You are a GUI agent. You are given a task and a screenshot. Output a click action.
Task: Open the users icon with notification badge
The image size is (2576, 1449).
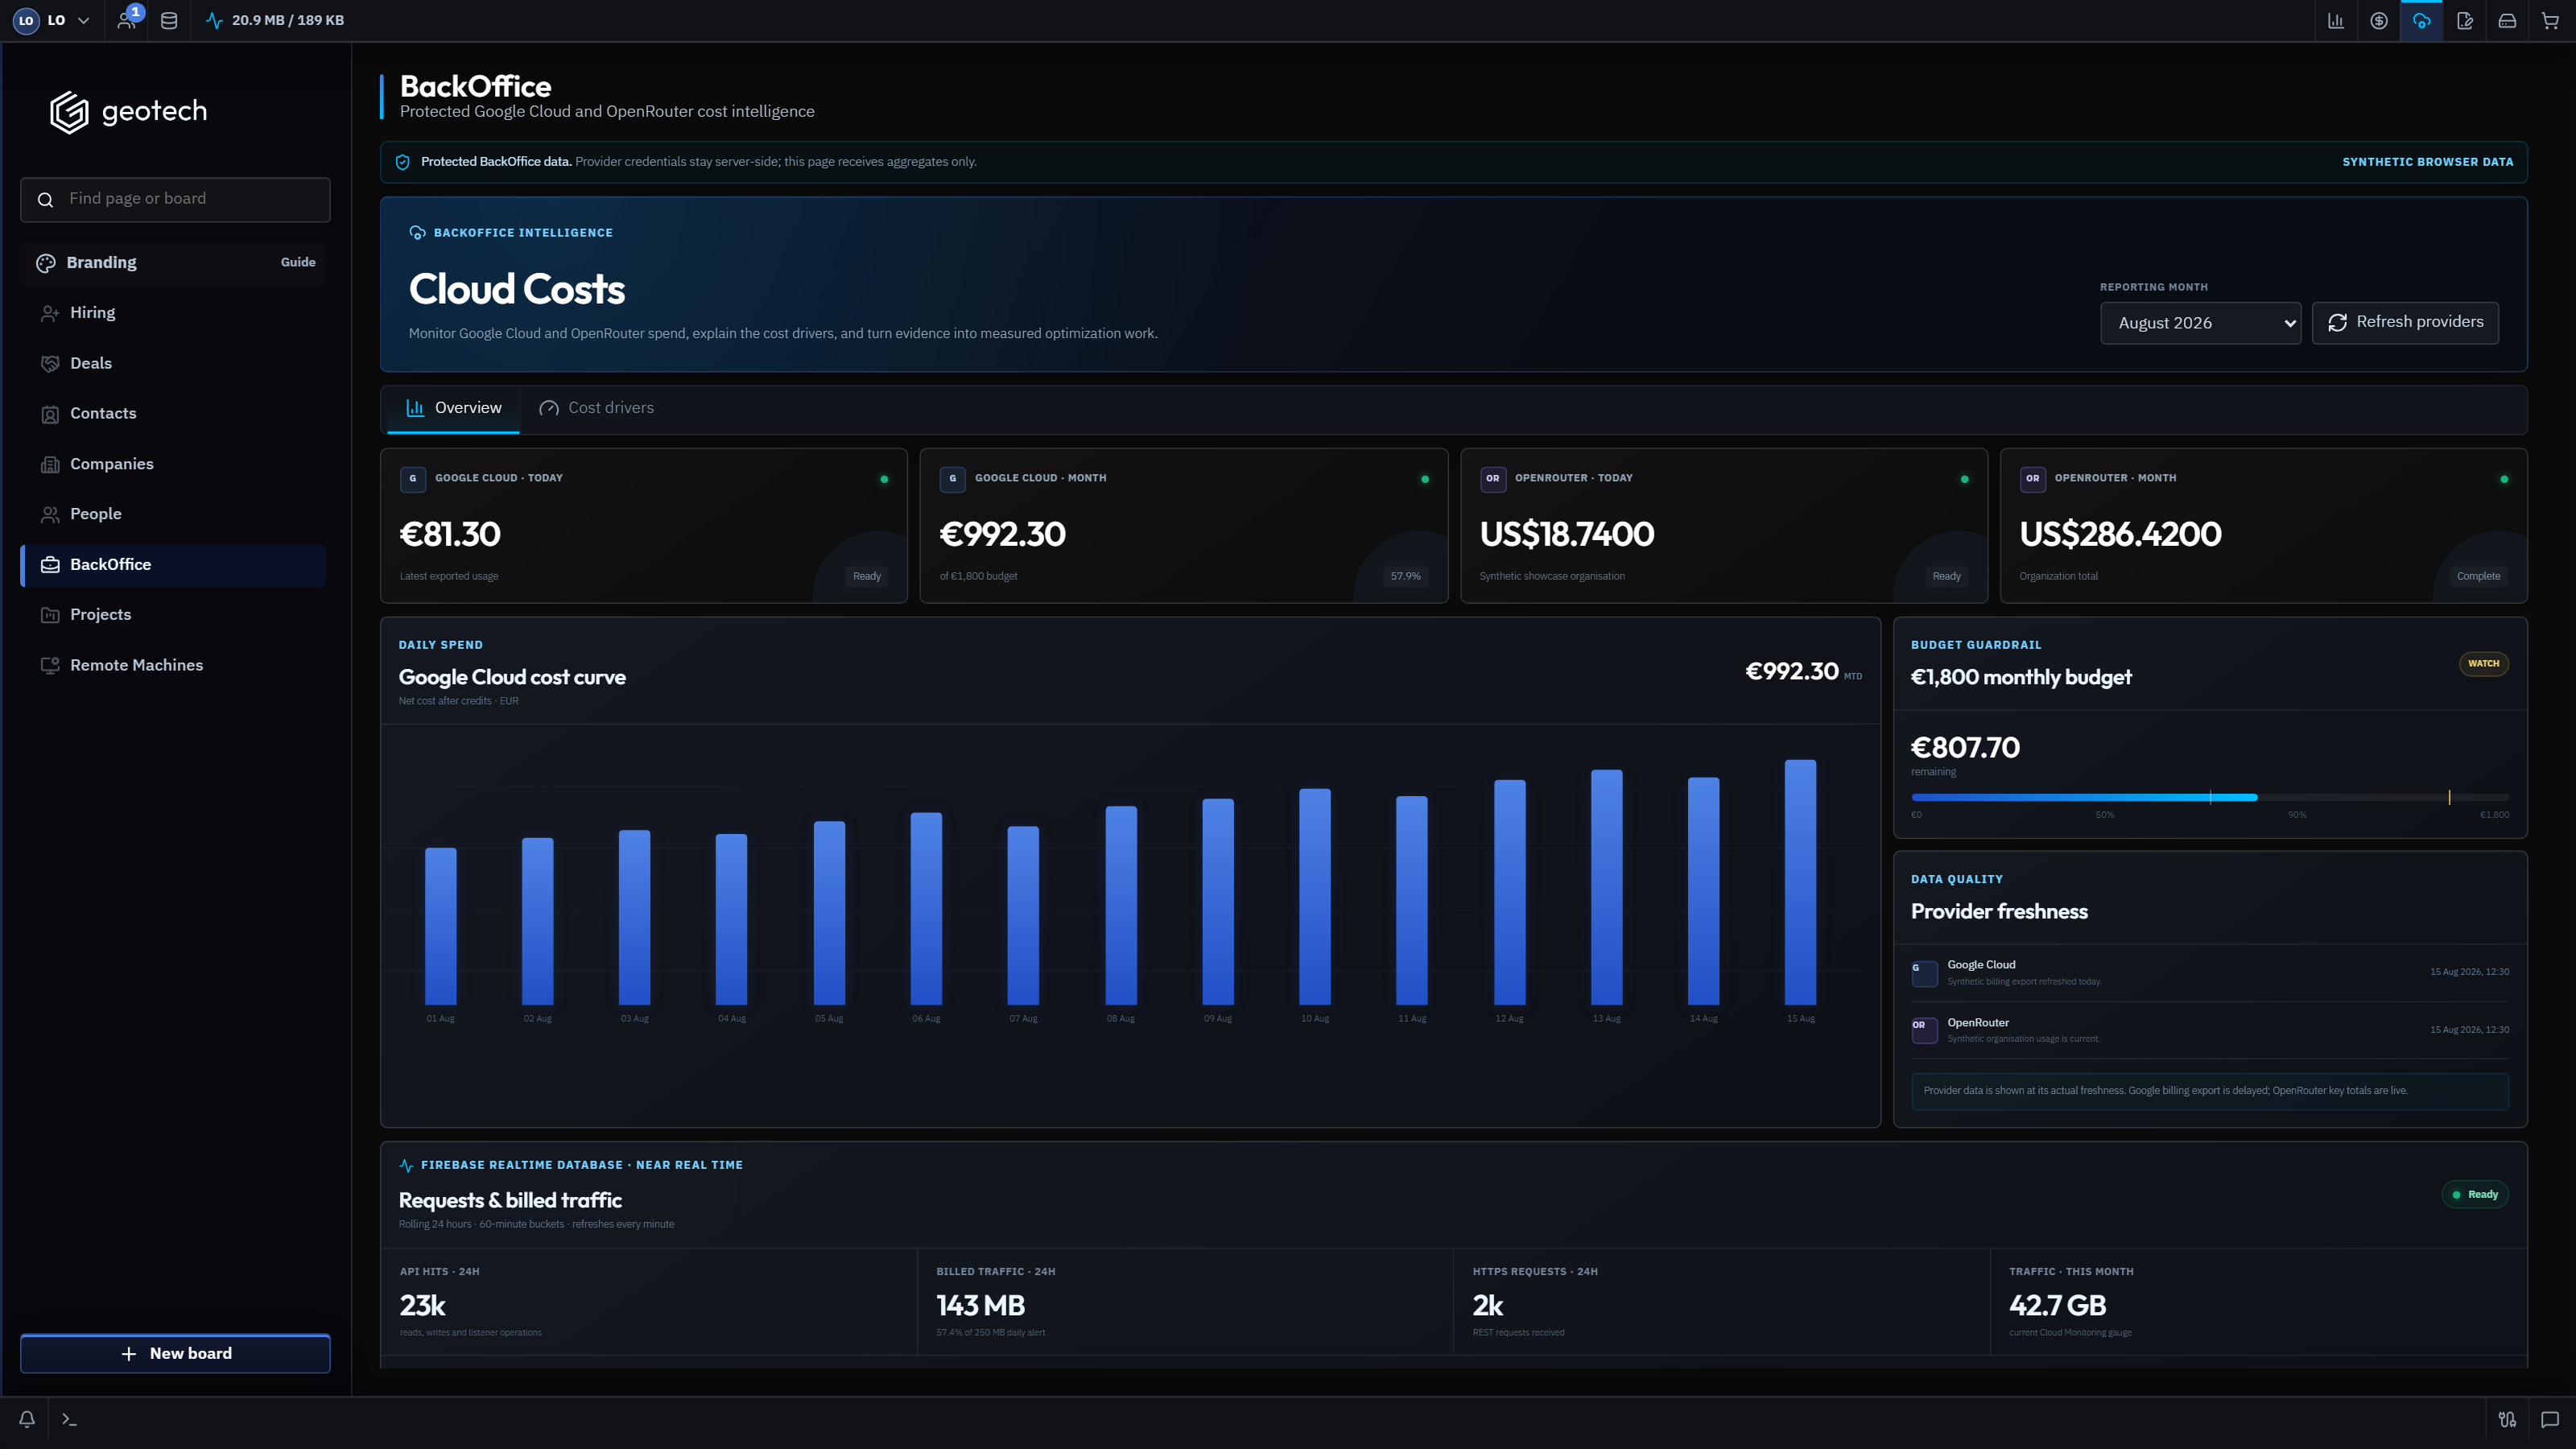tap(127, 20)
